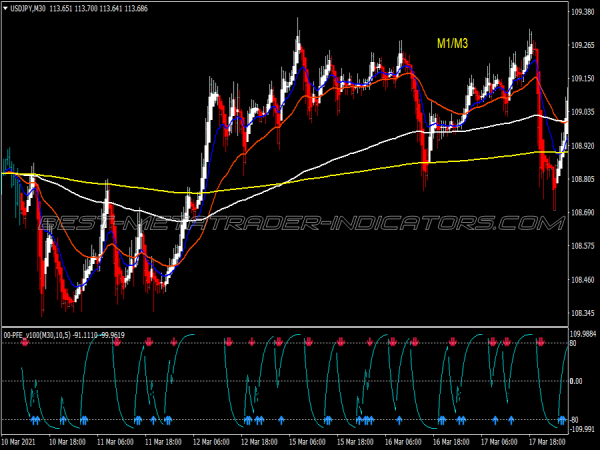Viewport: 600px width, 450px height.
Task: Click the 108.920 price axis label
Action: tap(582, 146)
